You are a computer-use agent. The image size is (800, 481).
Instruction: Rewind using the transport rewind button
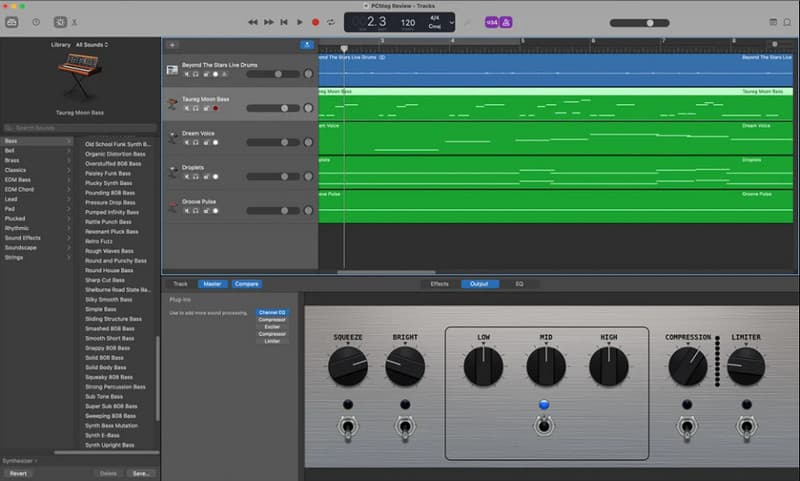pyautogui.click(x=253, y=21)
